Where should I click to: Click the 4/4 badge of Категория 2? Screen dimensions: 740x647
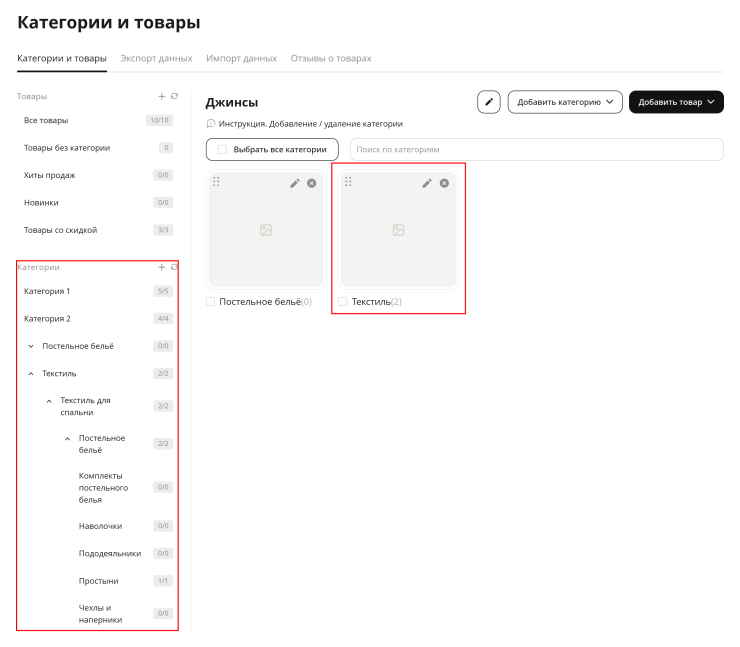point(163,319)
